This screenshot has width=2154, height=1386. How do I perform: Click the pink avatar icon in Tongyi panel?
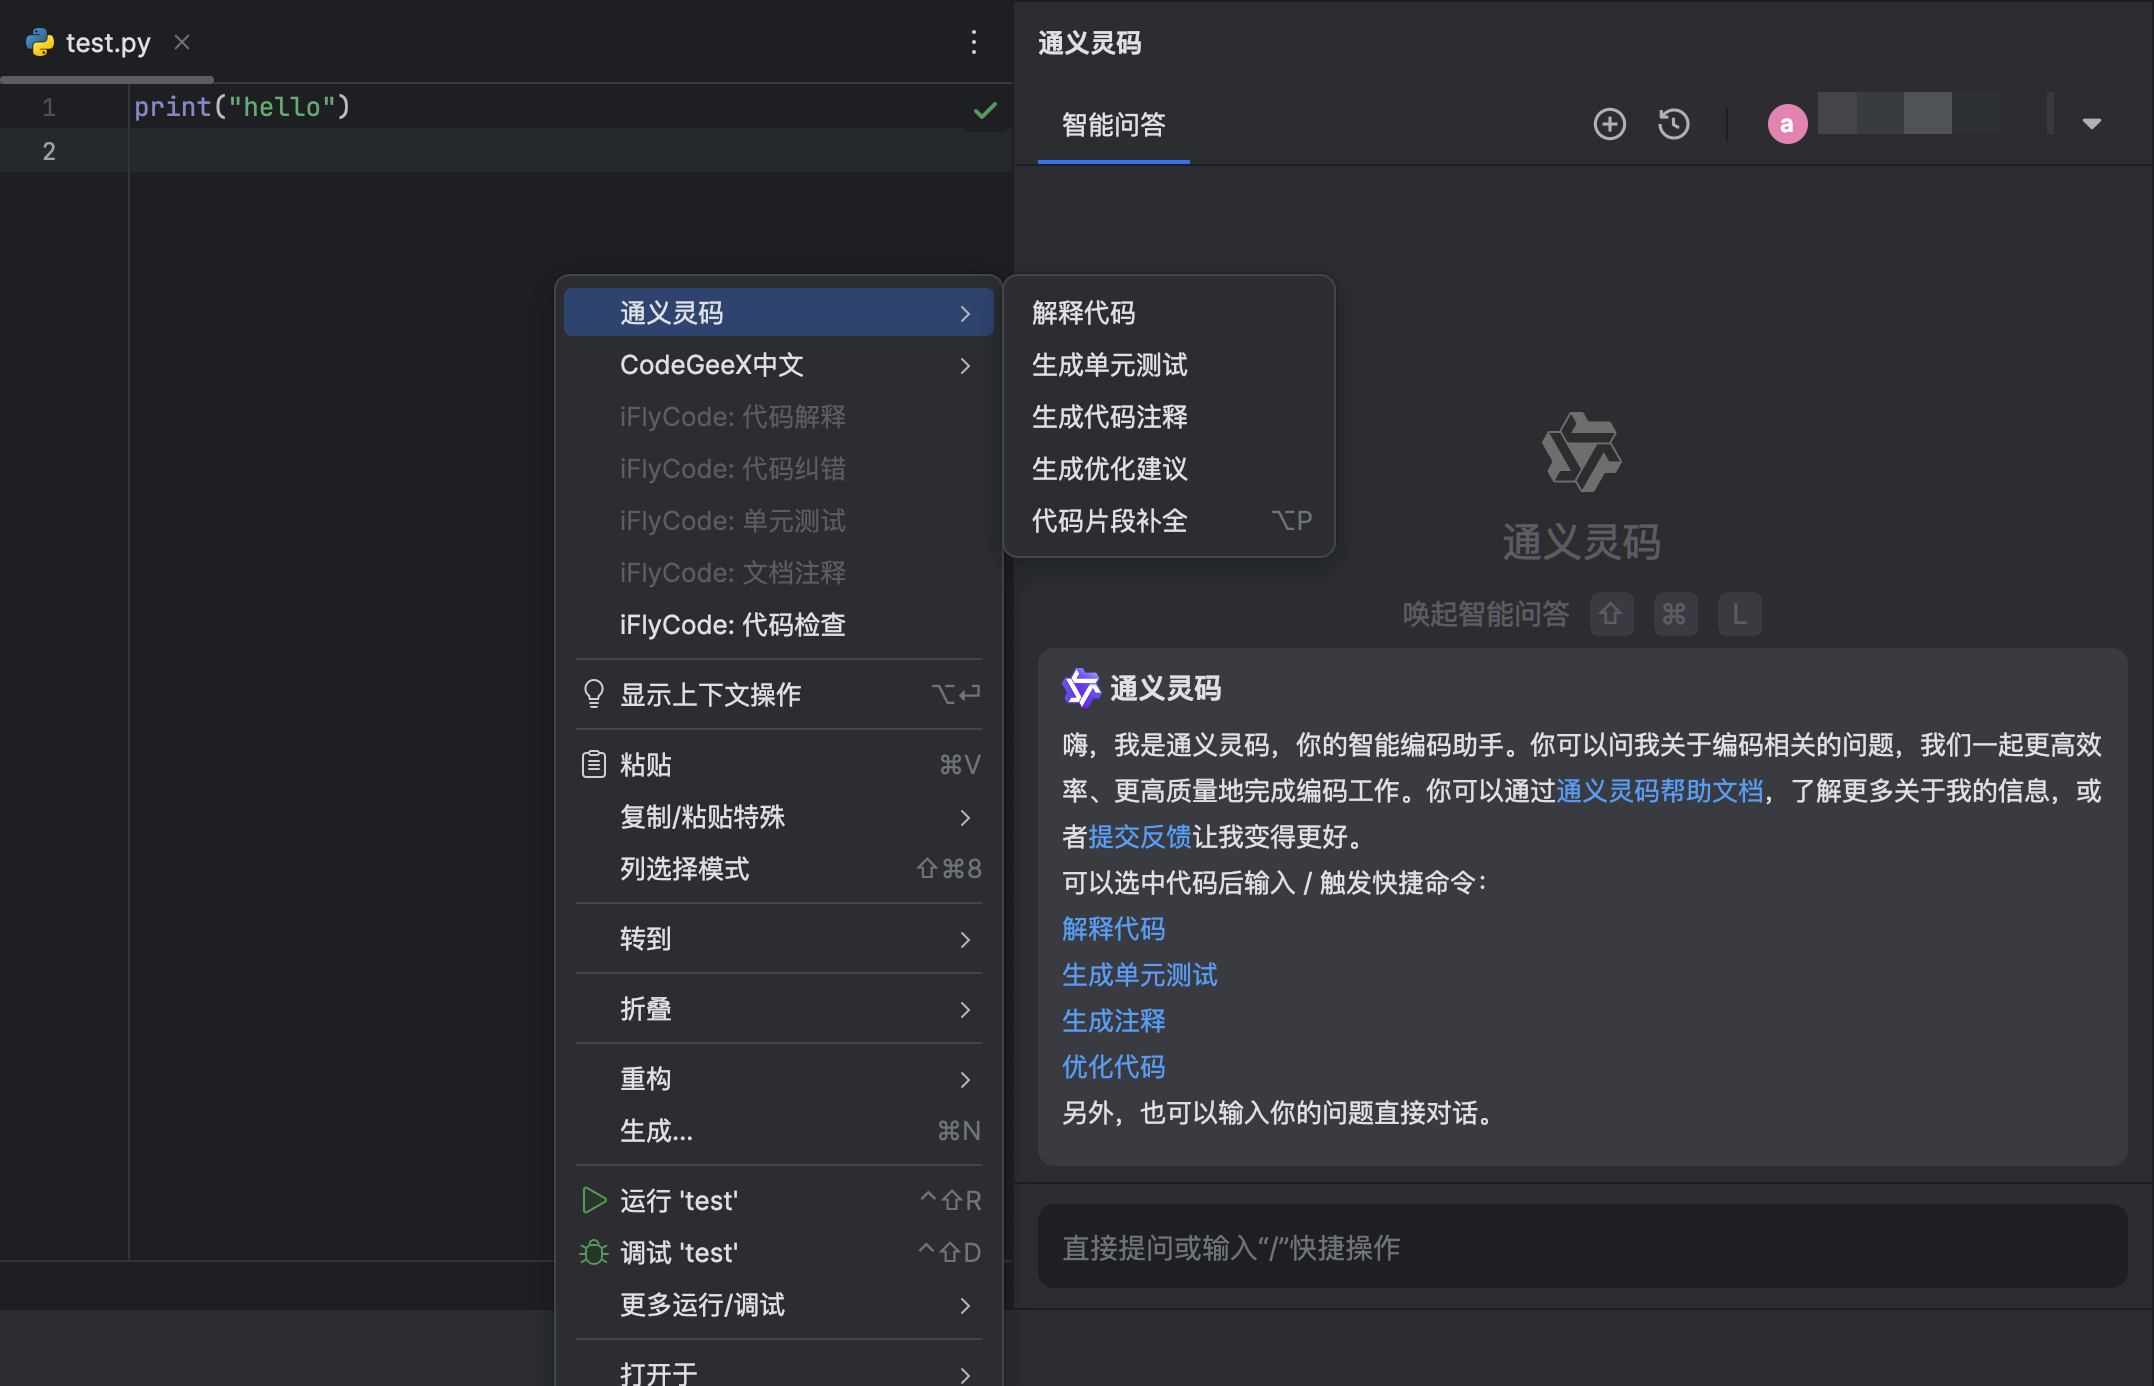point(1787,124)
